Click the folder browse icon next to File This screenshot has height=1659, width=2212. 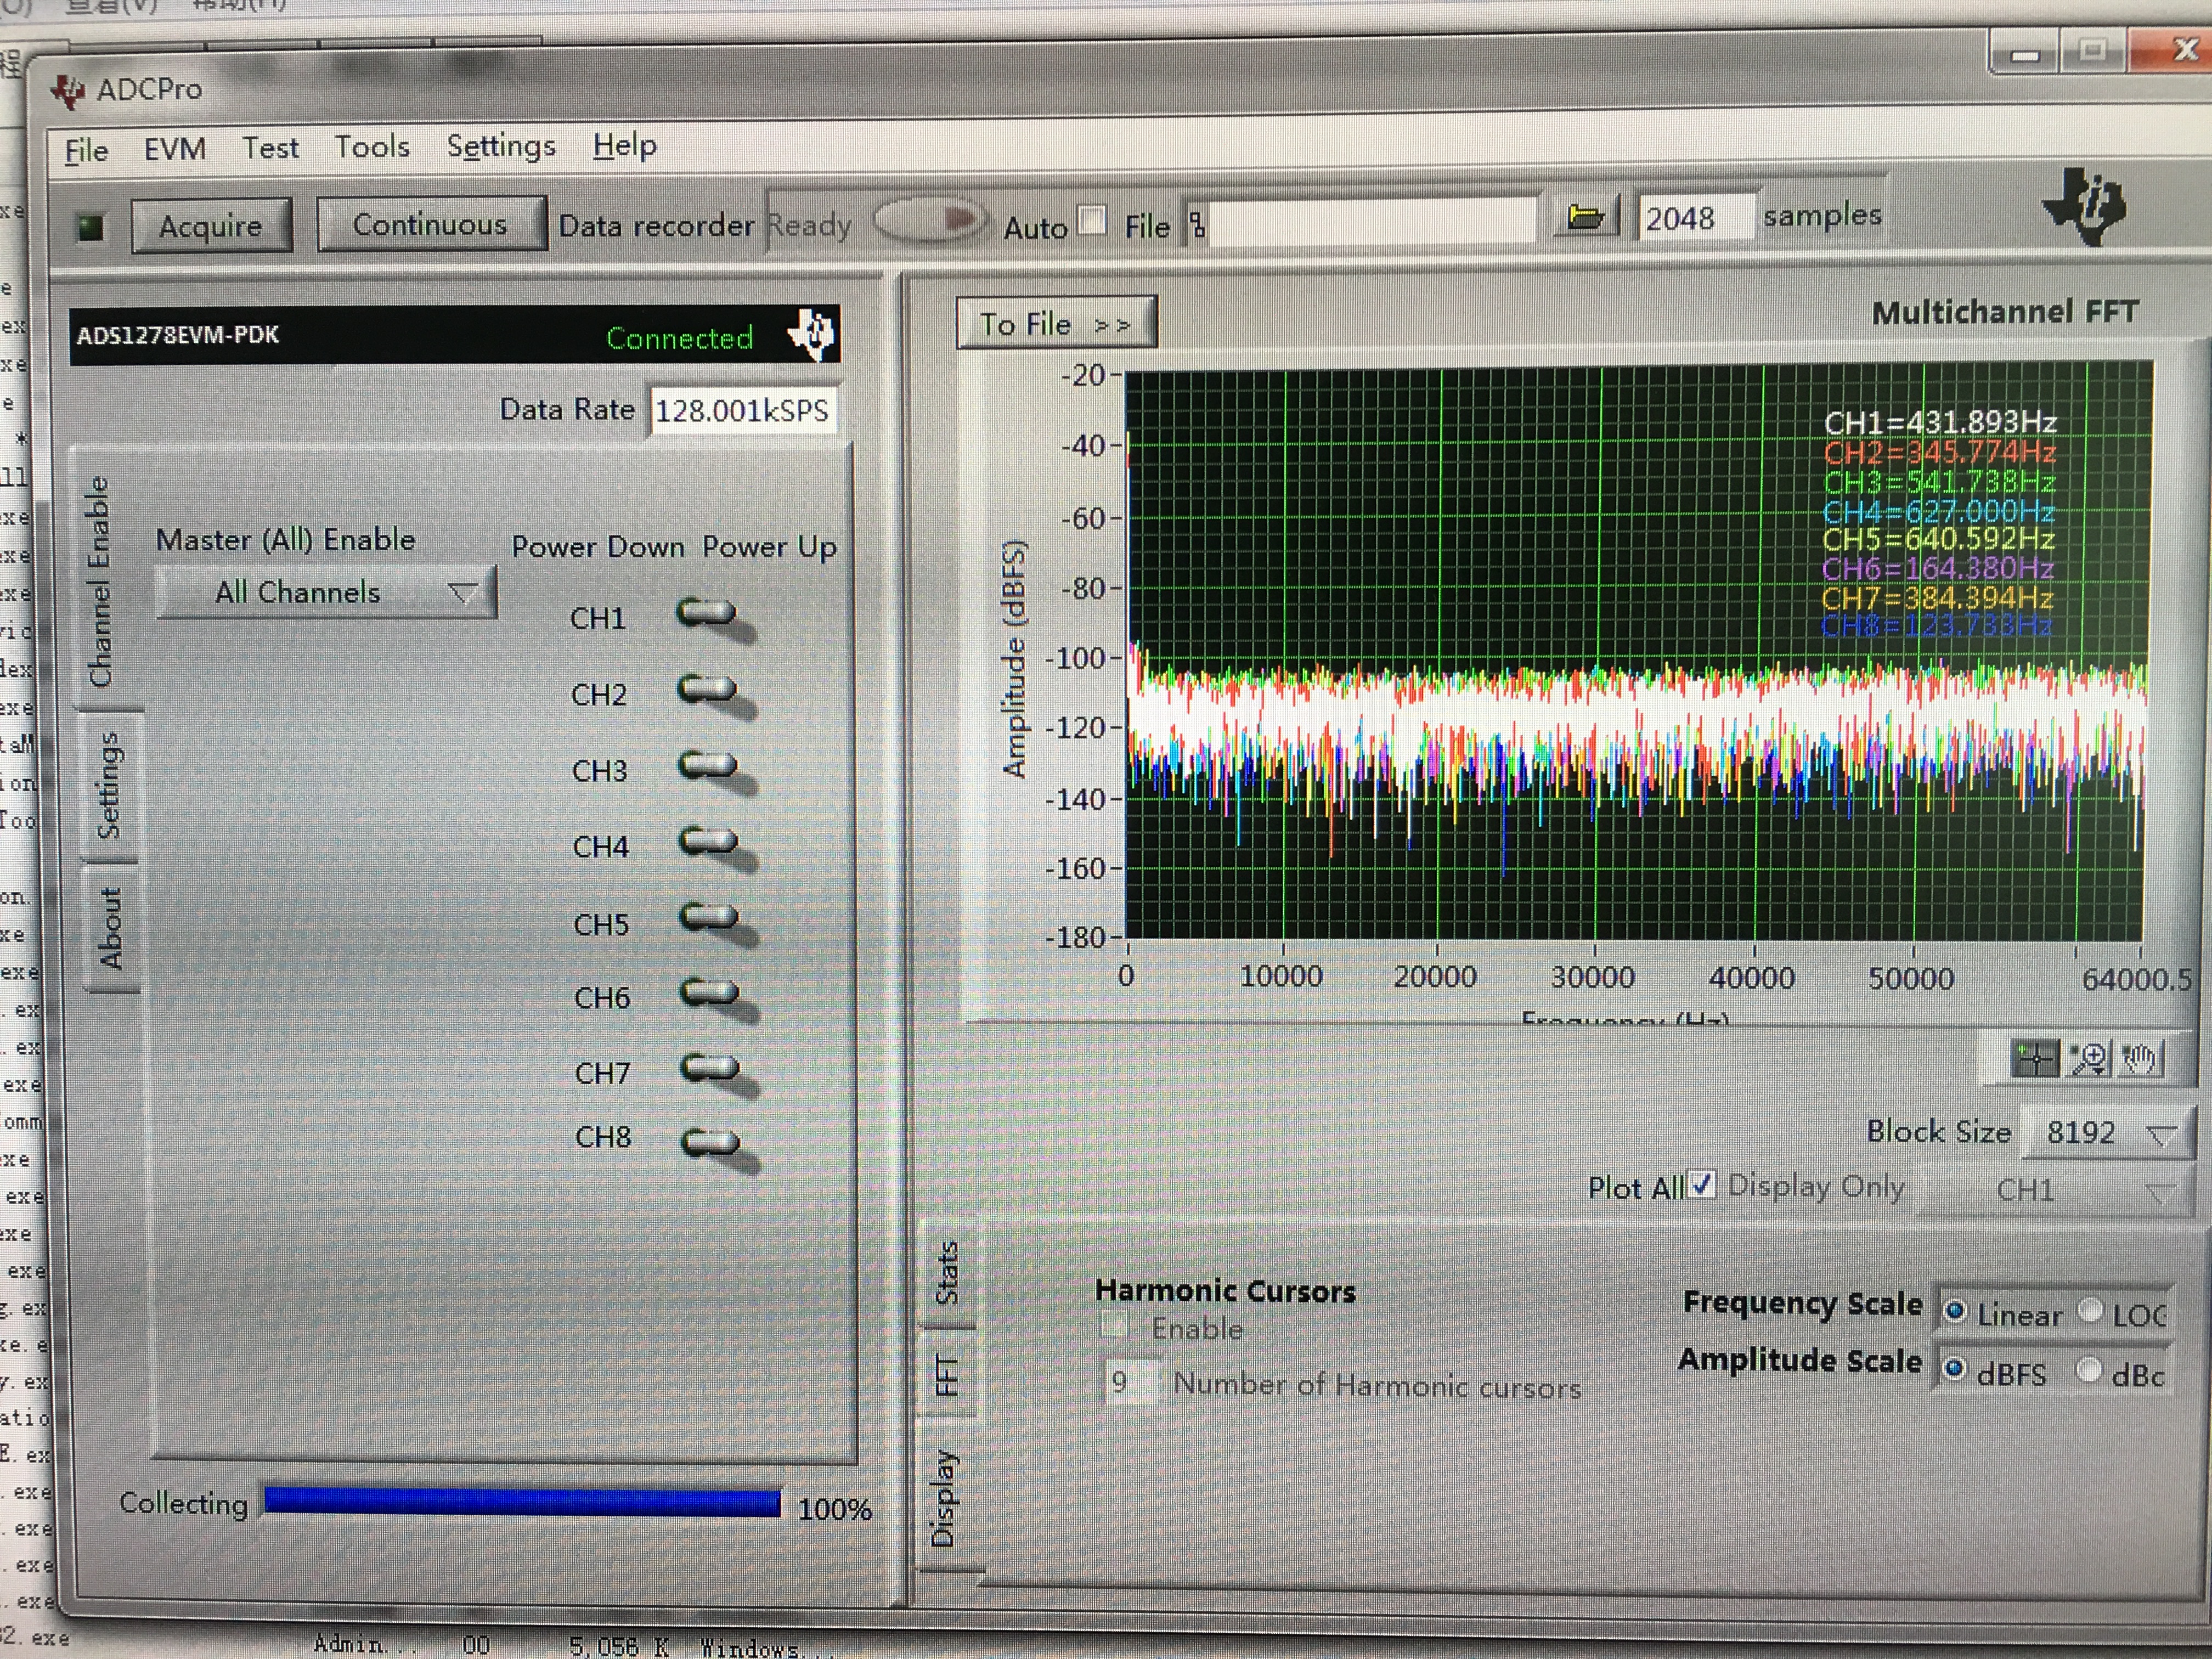[1585, 217]
